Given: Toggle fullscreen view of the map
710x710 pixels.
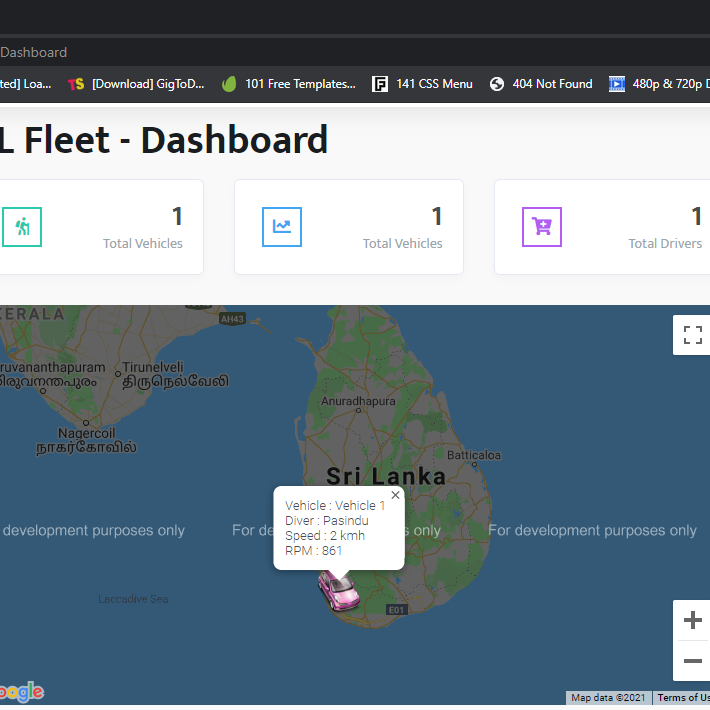Looking at the screenshot, I should tap(692, 335).
